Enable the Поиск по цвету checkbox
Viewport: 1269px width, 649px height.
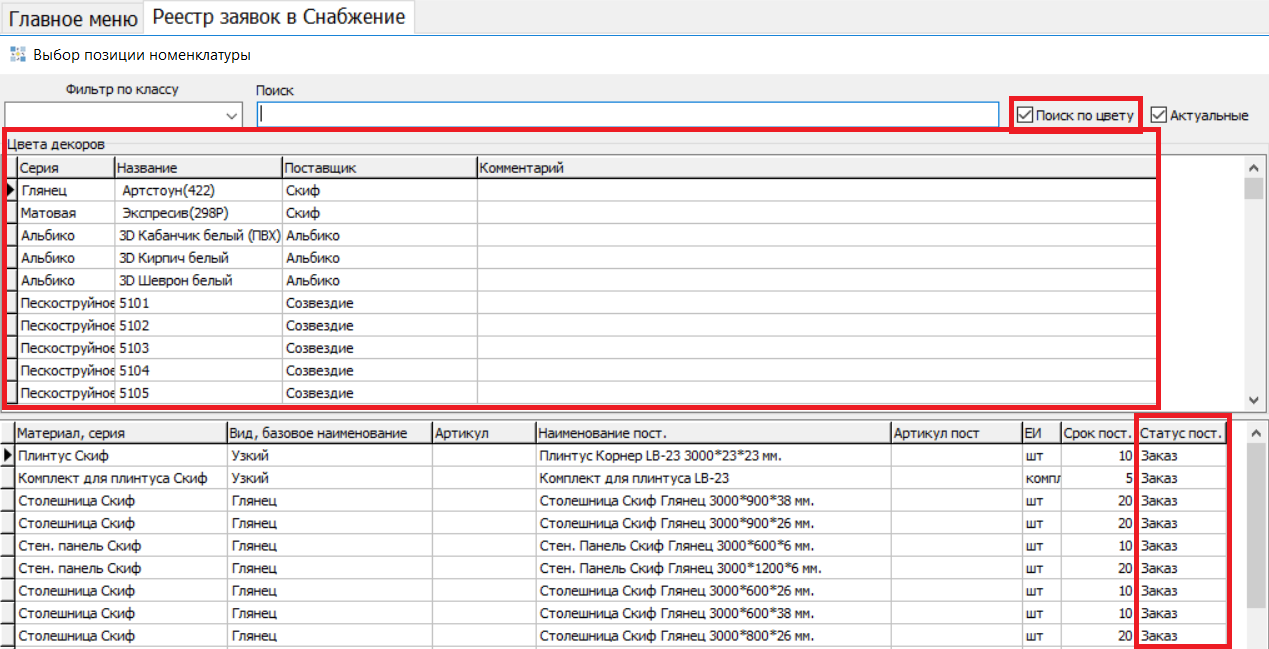click(x=1025, y=115)
